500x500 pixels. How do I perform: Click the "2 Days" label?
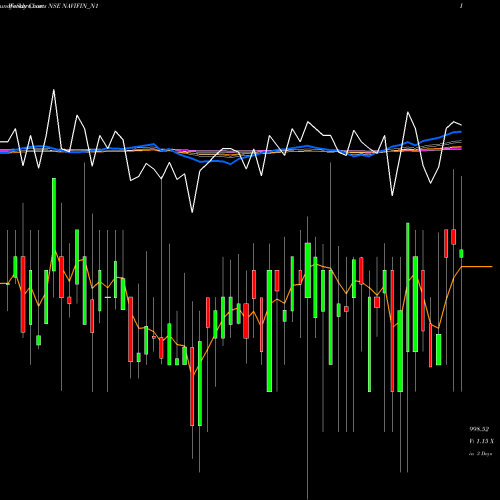click(x=484, y=454)
